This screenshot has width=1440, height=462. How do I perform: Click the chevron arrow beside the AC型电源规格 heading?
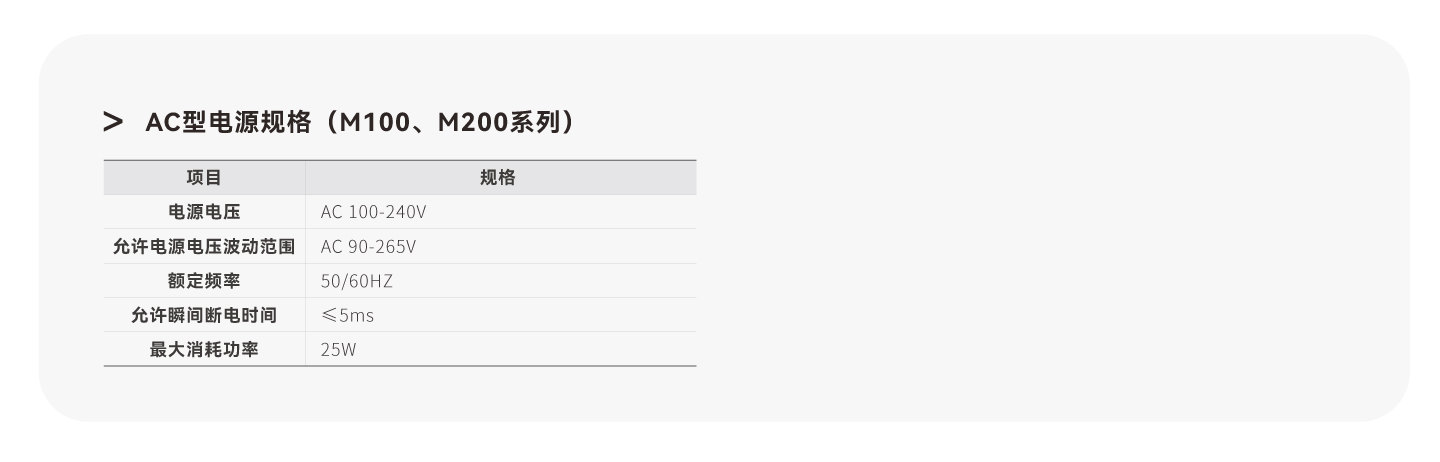(113, 123)
